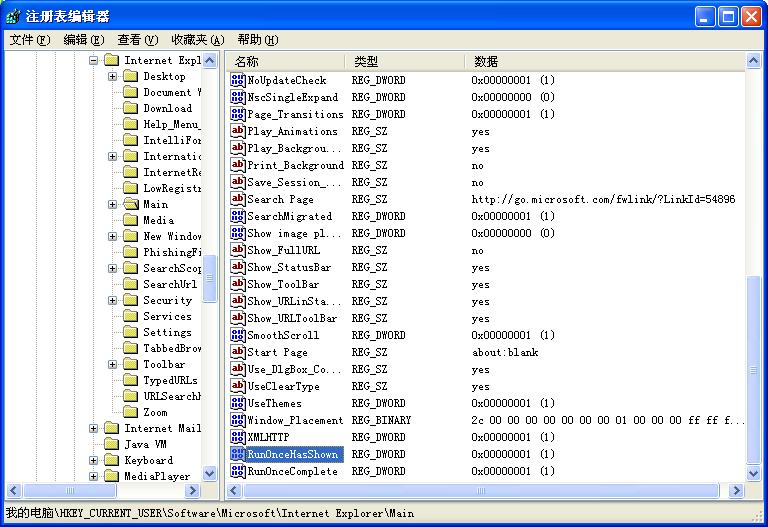Expand the SearchScopes key
768x527 pixels.
[x=113, y=268]
